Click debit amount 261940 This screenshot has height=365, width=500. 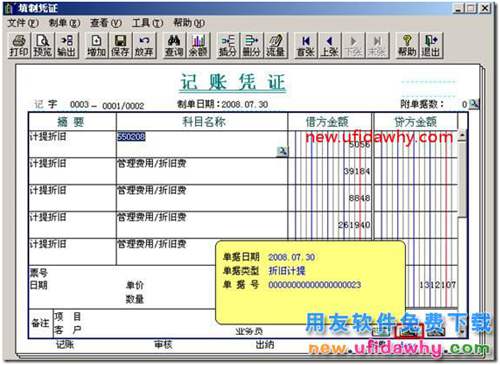[x=354, y=225]
